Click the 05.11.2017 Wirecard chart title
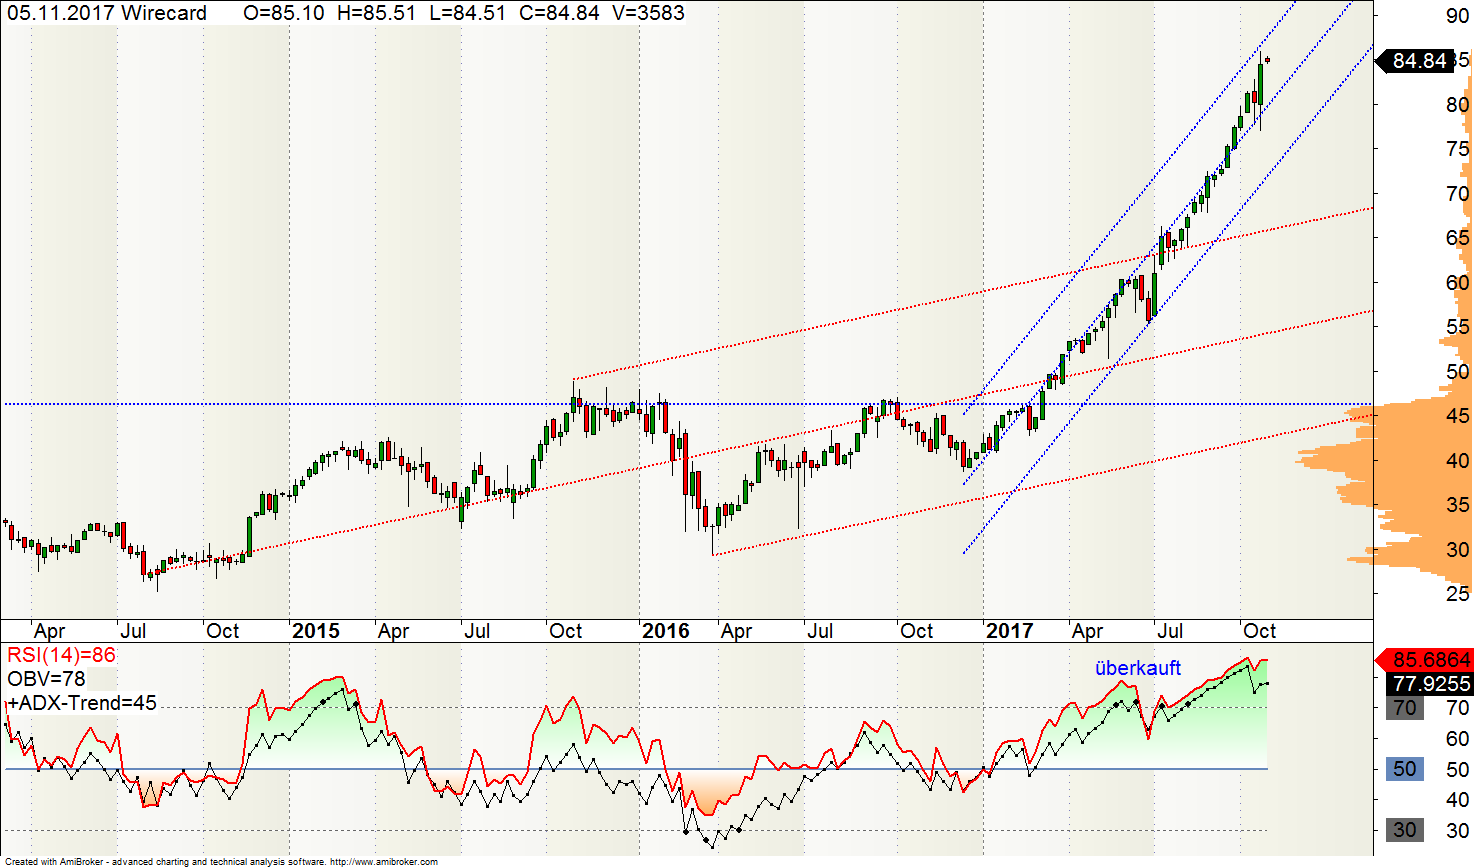1474x868 pixels. [107, 13]
